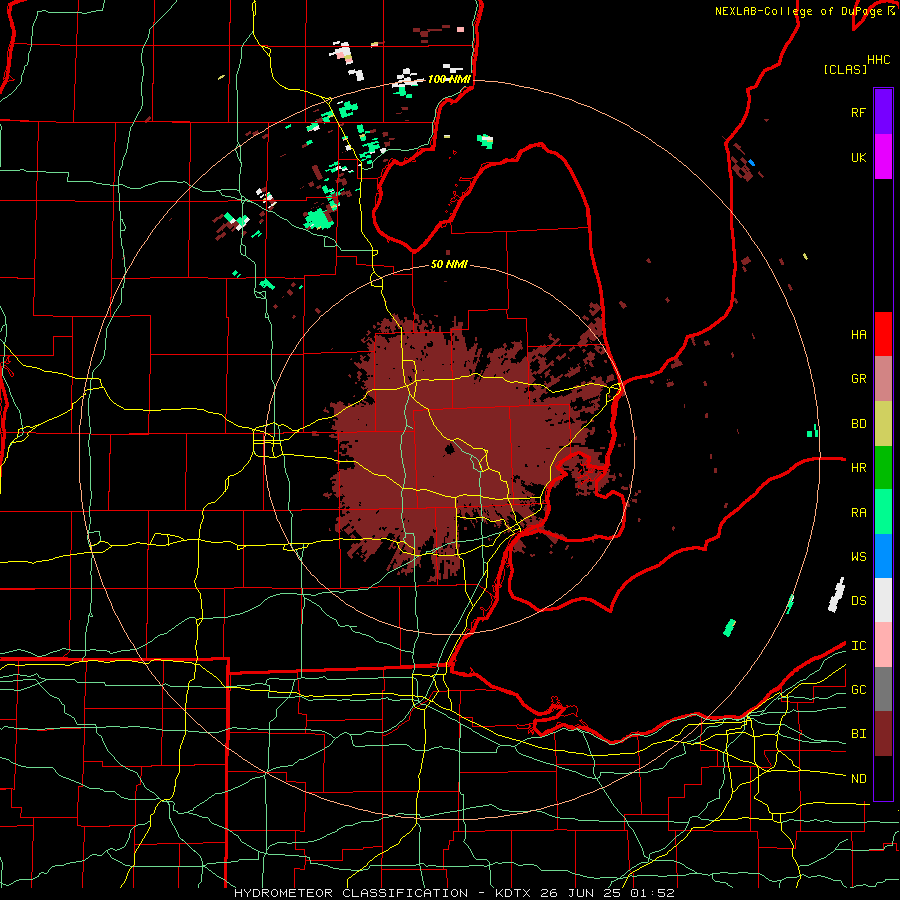Screen dimensions: 900x900
Task: Click the purple RF legend color swatch
Action: (x=883, y=111)
